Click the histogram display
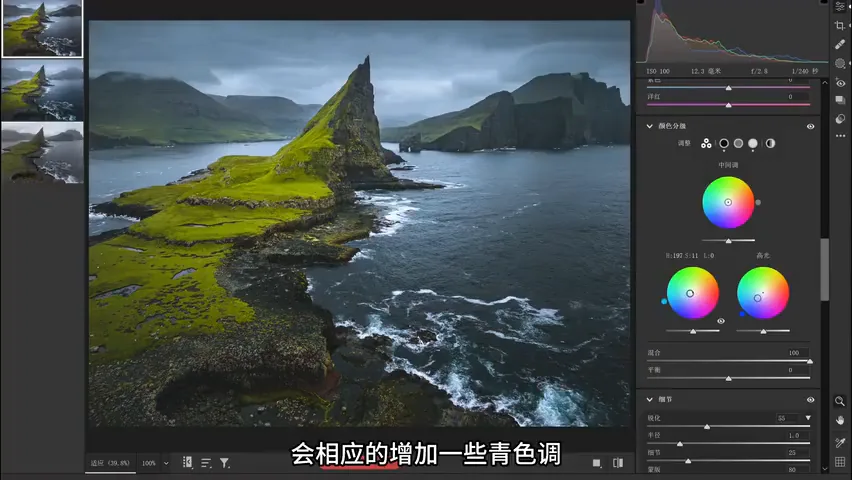The image size is (852, 480). tap(732, 32)
